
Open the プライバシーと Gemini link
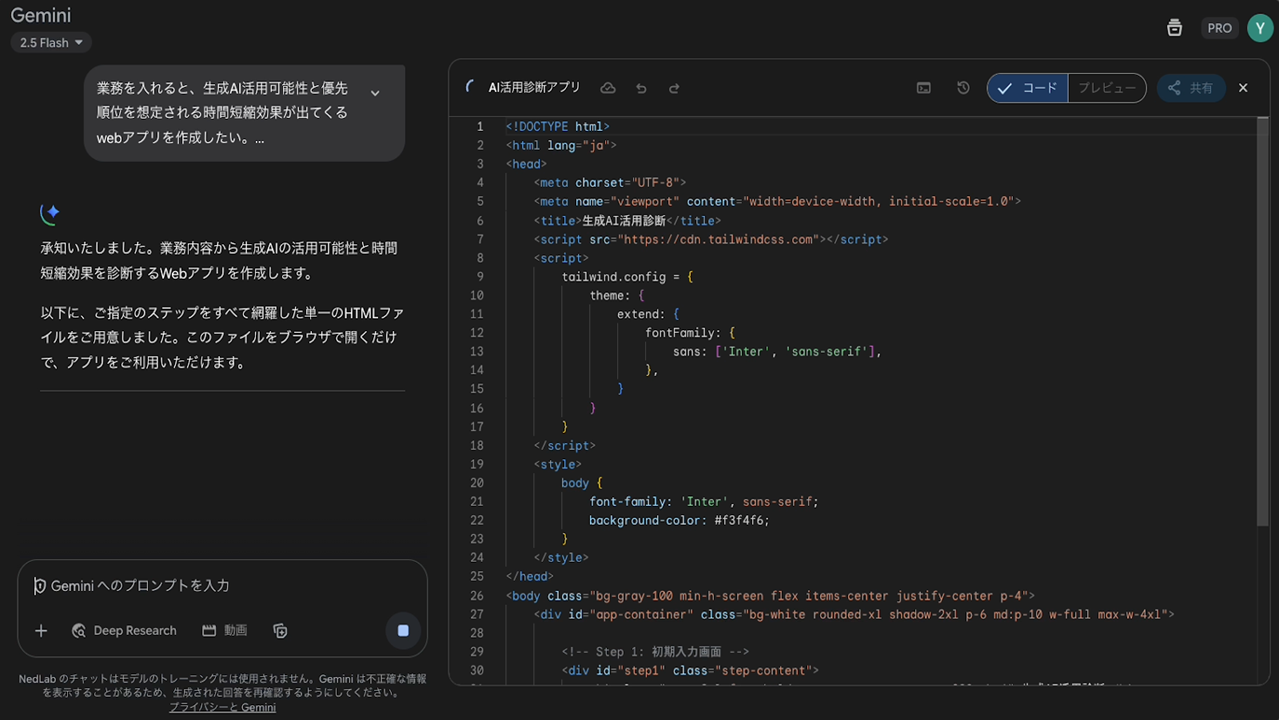(x=222, y=707)
